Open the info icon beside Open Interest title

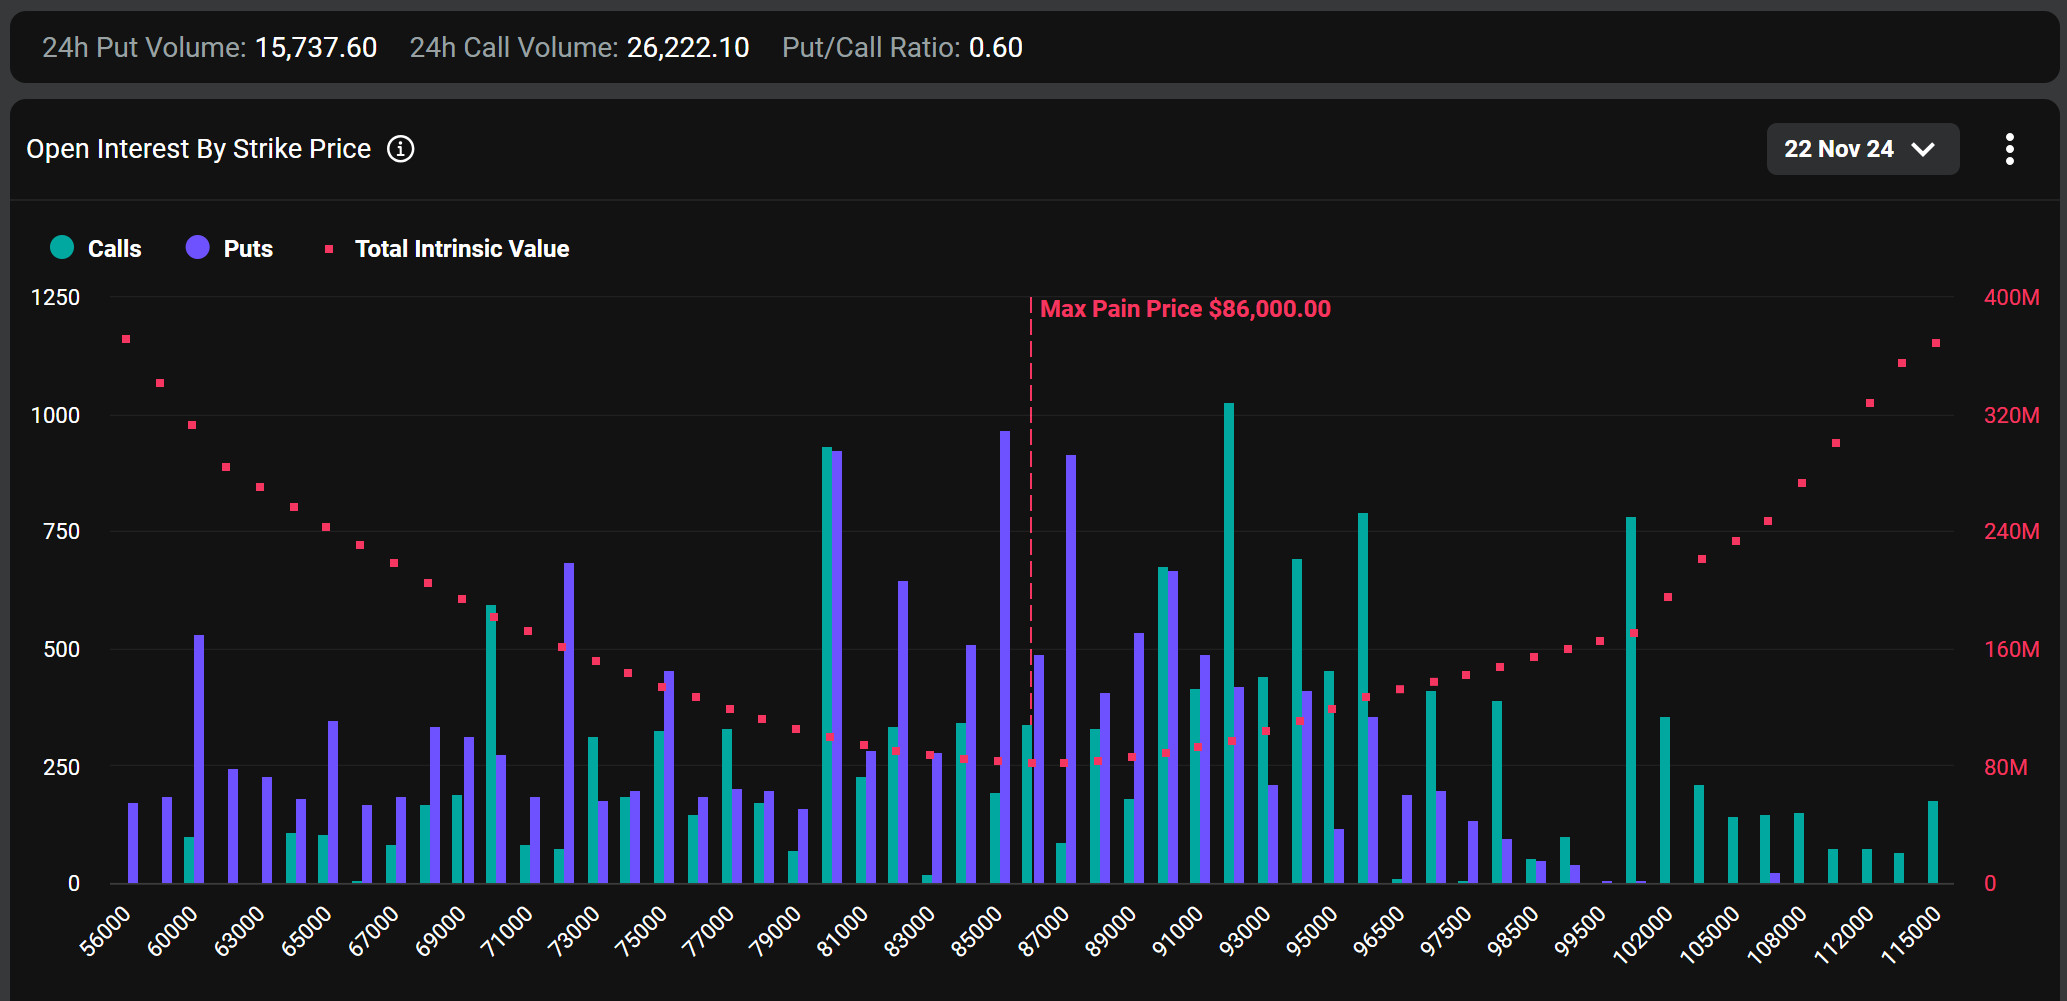[401, 149]
